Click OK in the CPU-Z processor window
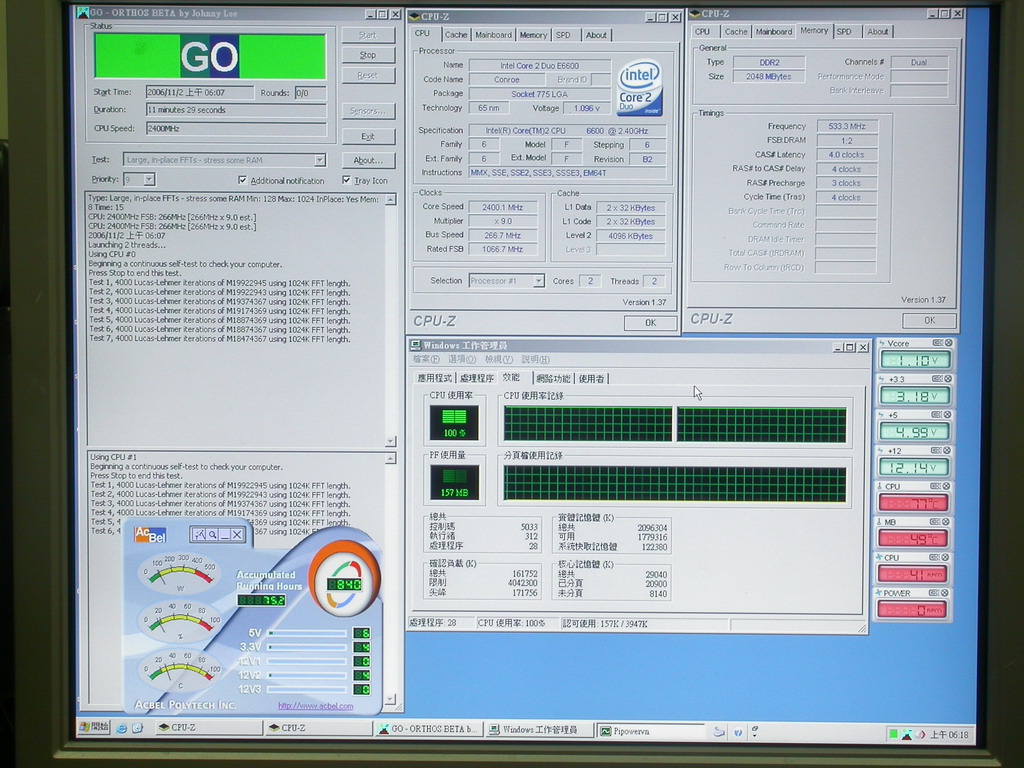The image size is (1024, 768). (x=650, y=323)
